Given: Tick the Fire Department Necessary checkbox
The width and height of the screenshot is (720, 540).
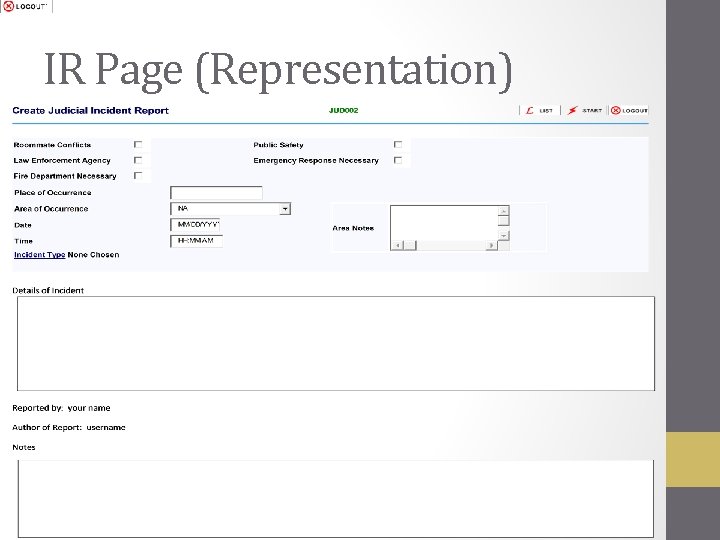Looking at the screenshot, I should point(138,176).
